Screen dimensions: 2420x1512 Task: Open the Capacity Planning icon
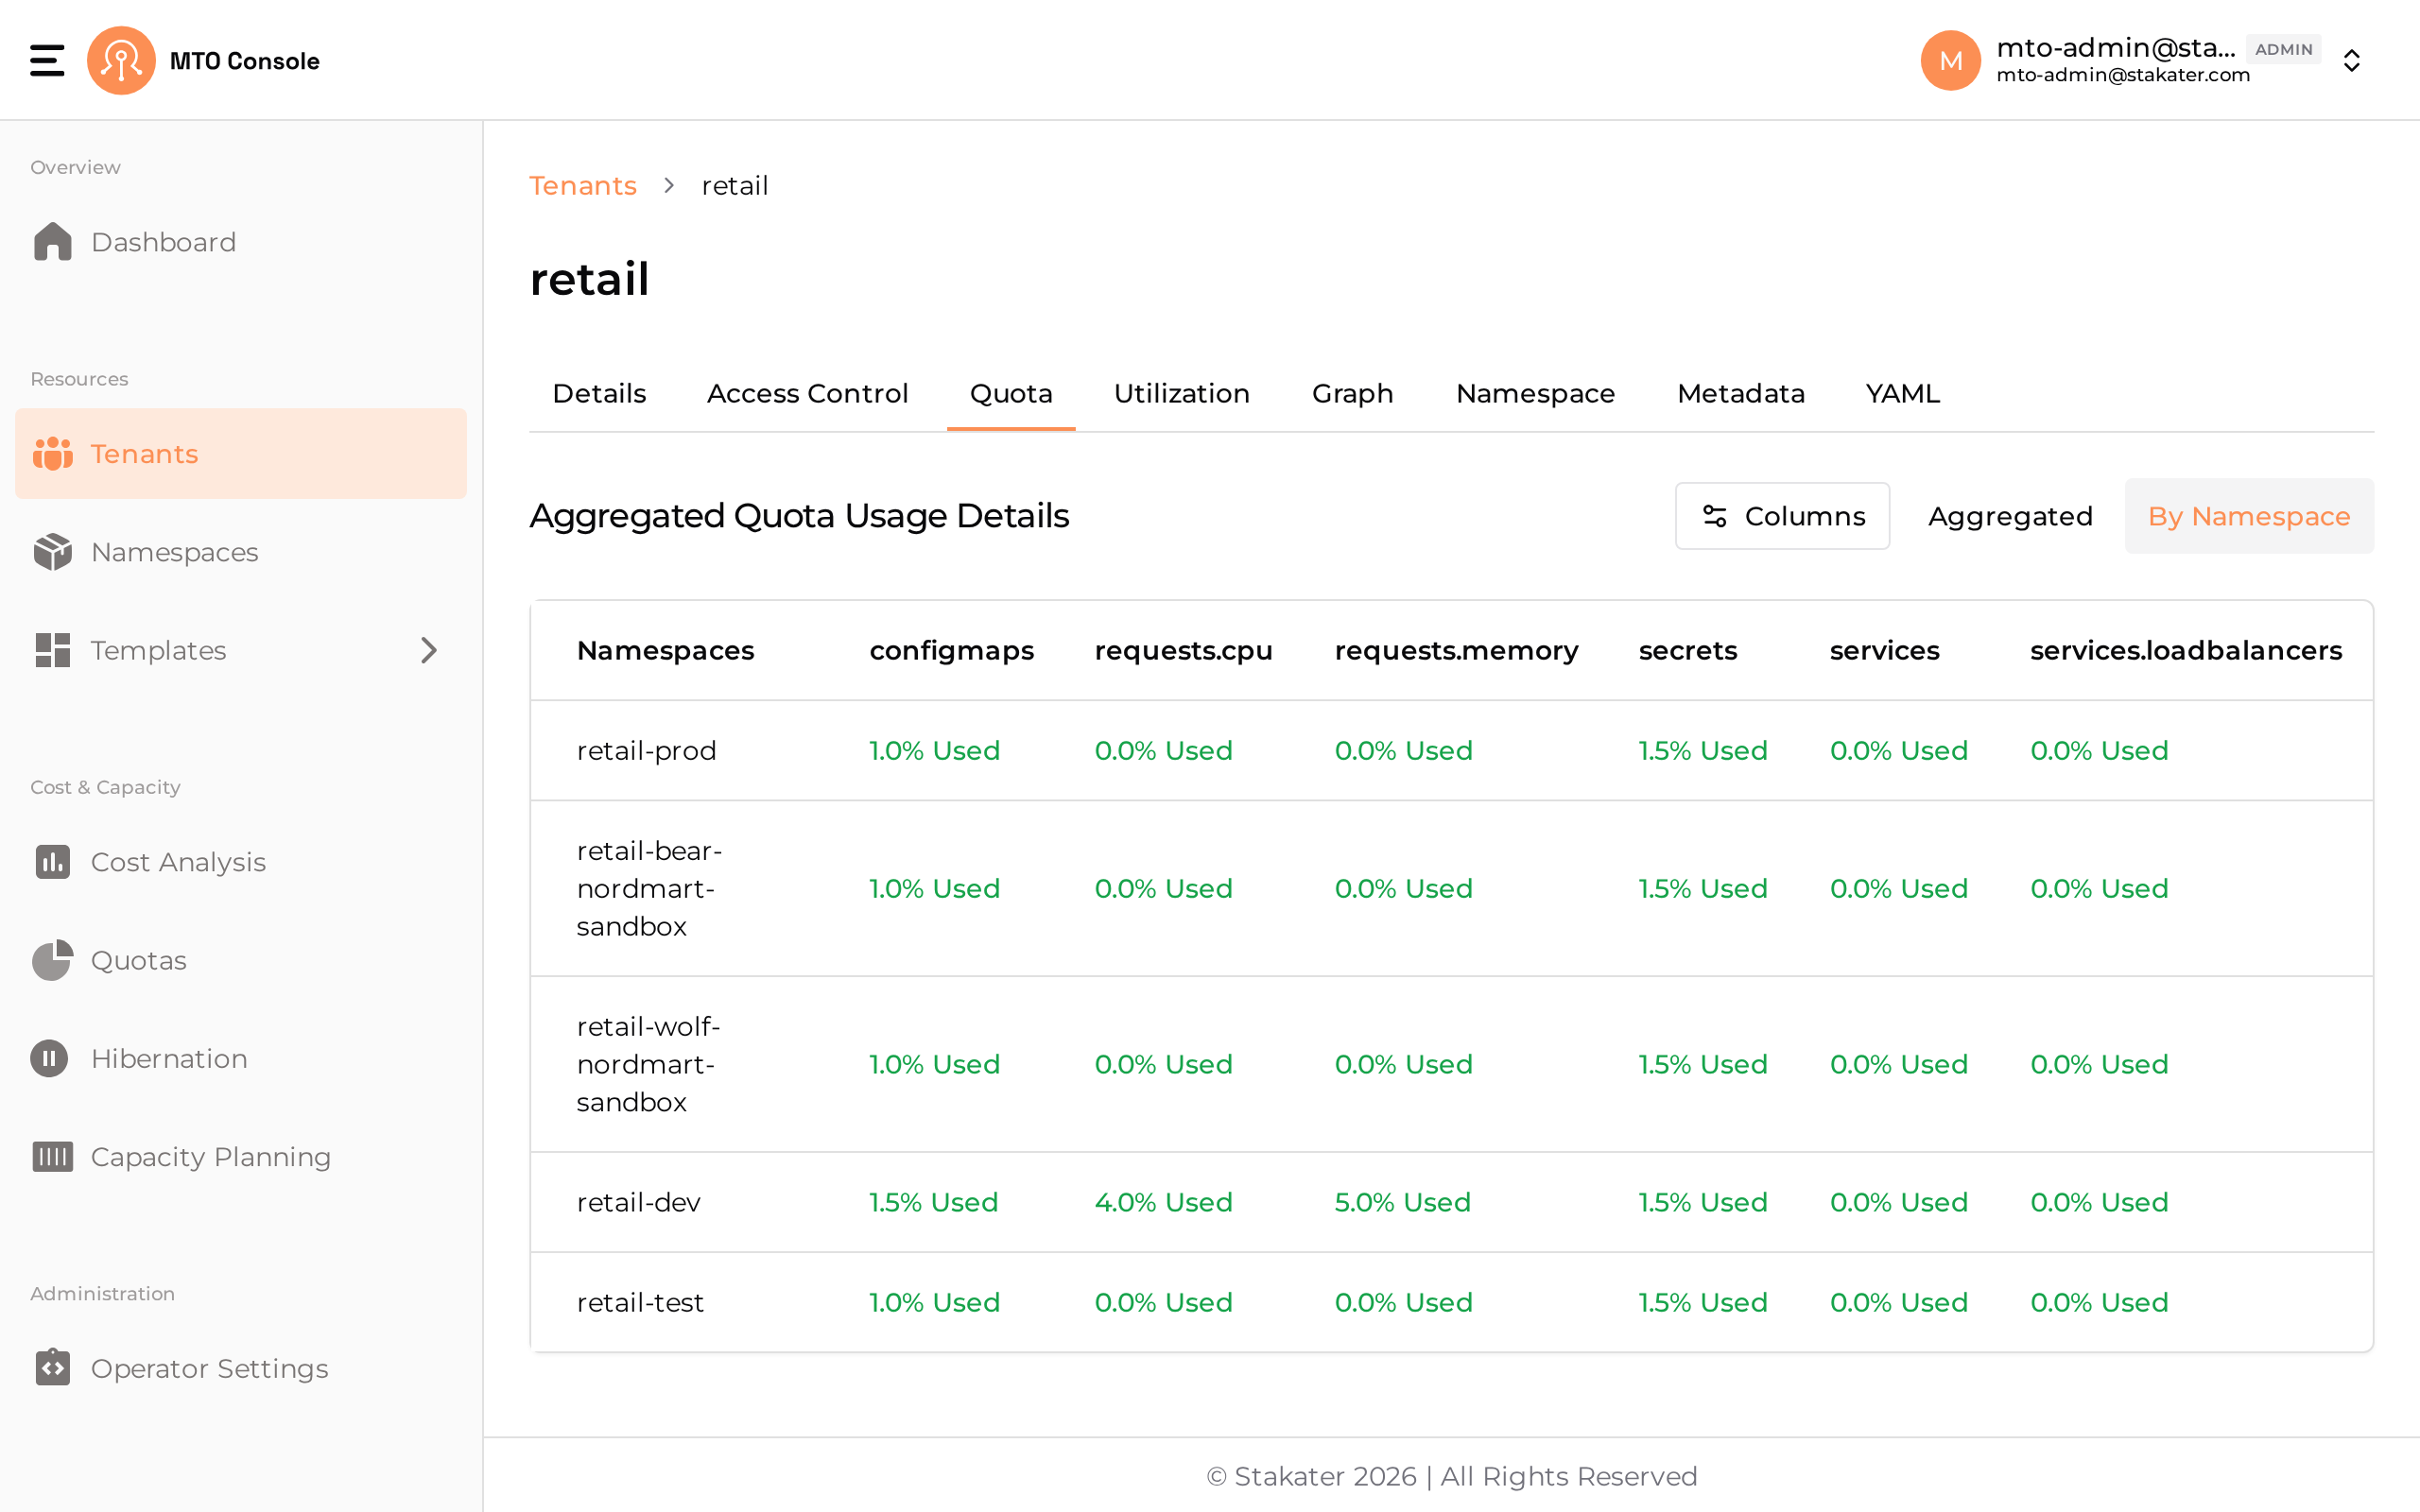click(x=52, y=1157)
